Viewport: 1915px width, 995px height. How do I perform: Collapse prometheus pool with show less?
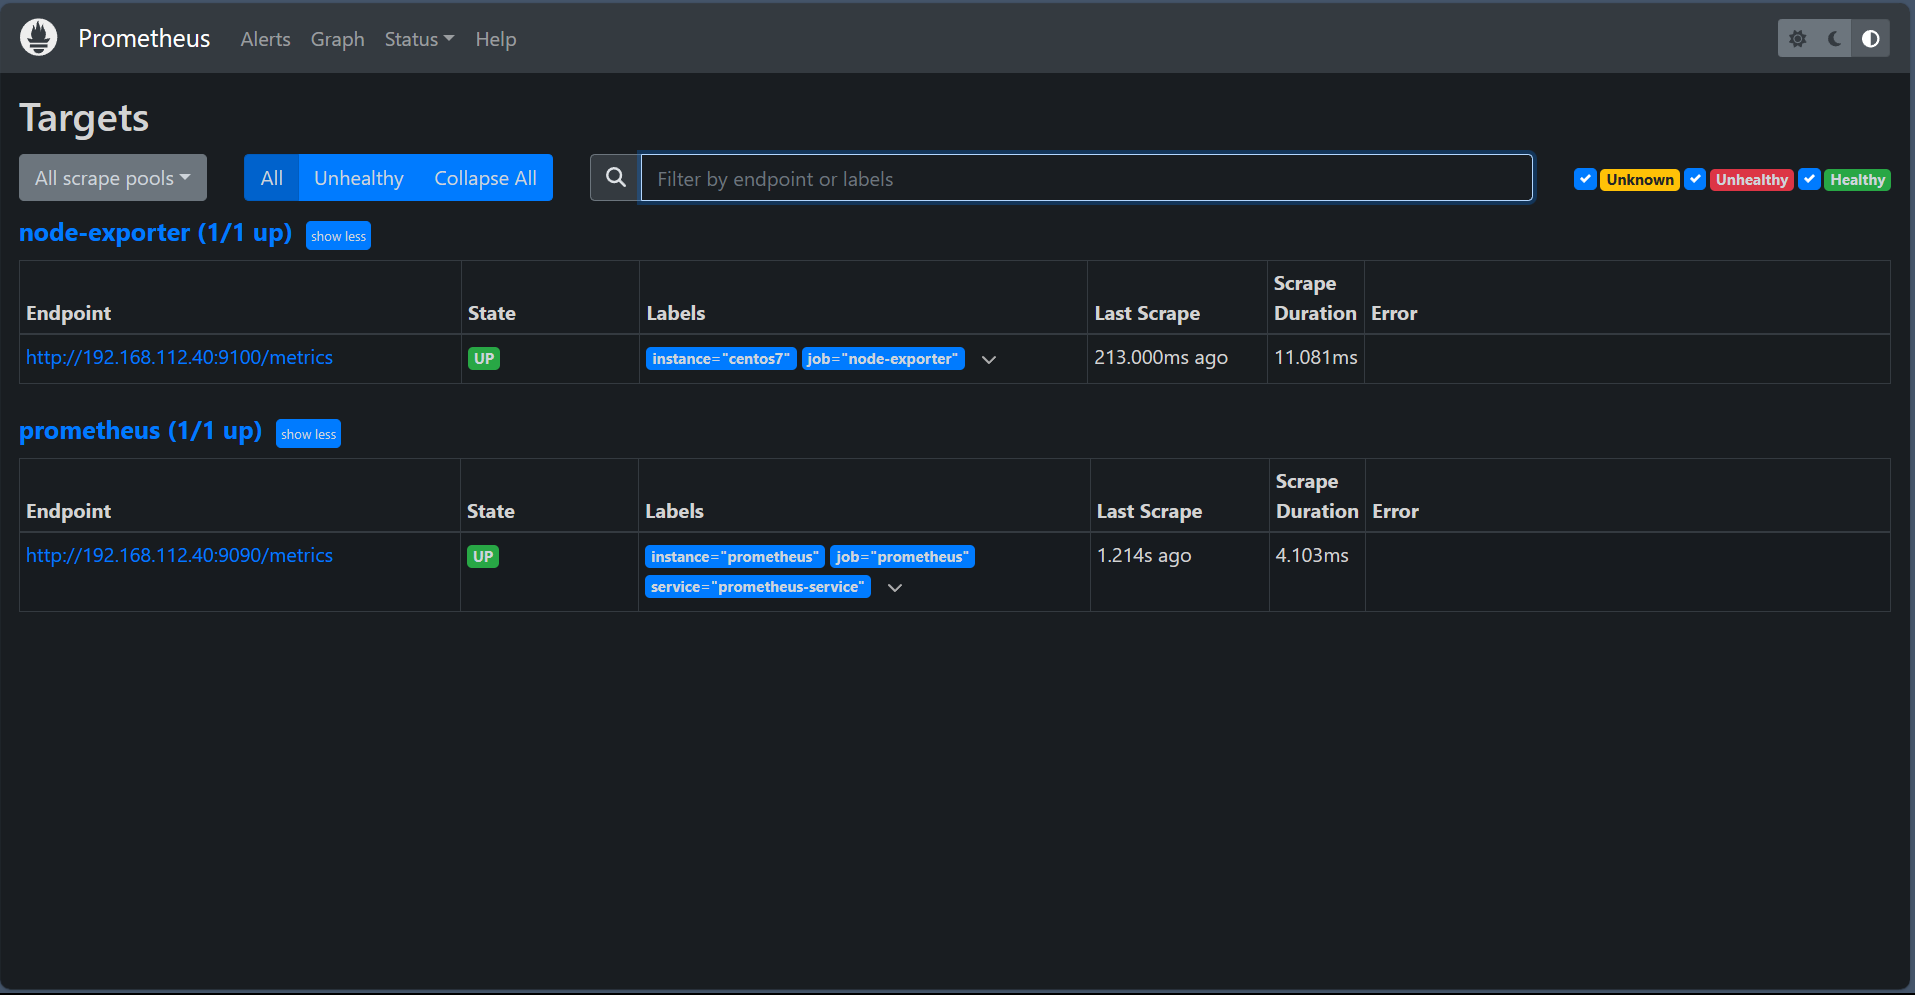point(308,434)
